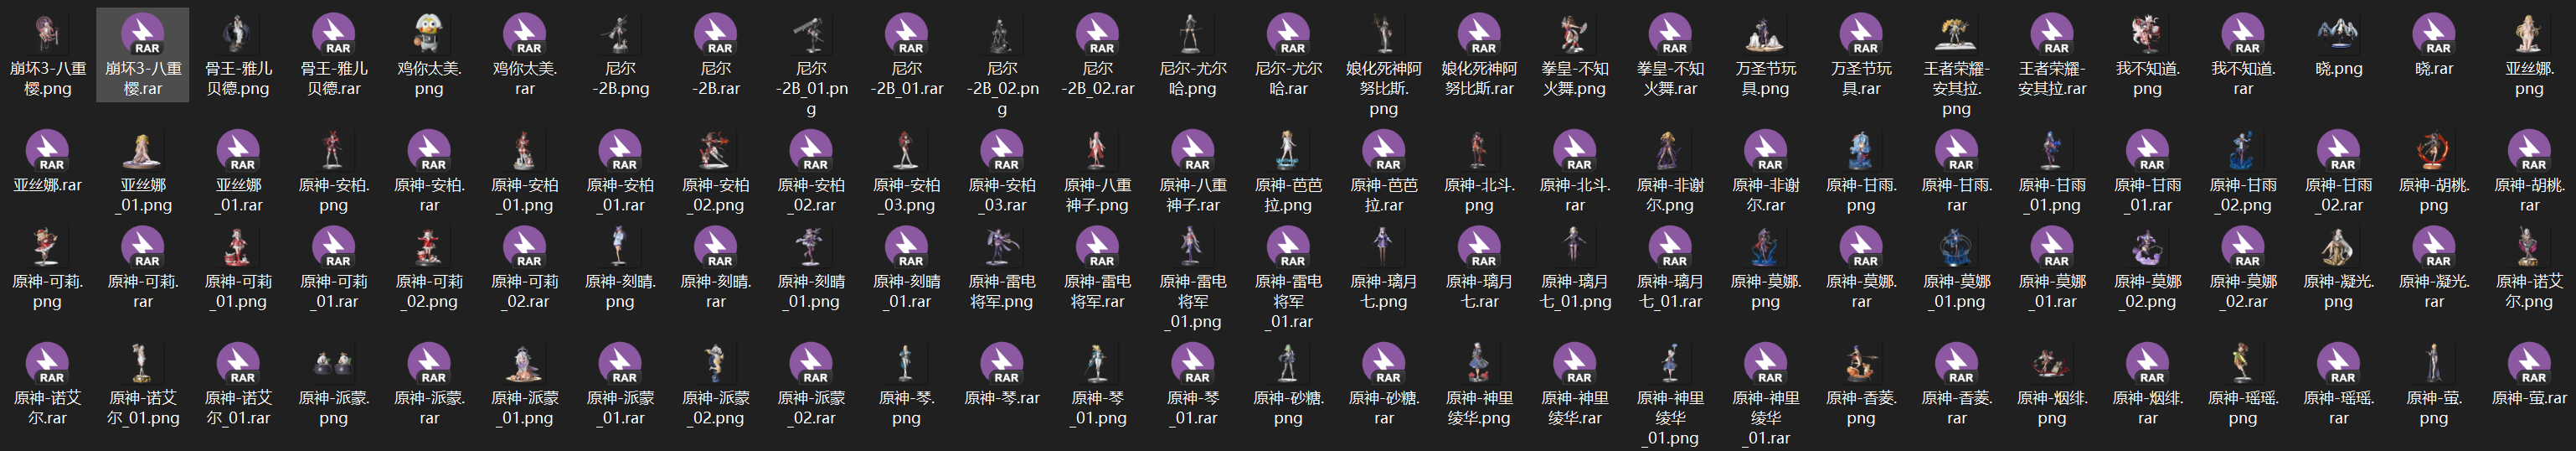2576x451 pixels.
Task: Select the 原神-胡桃.png image thumbnail
Action: pos(2434,151)
